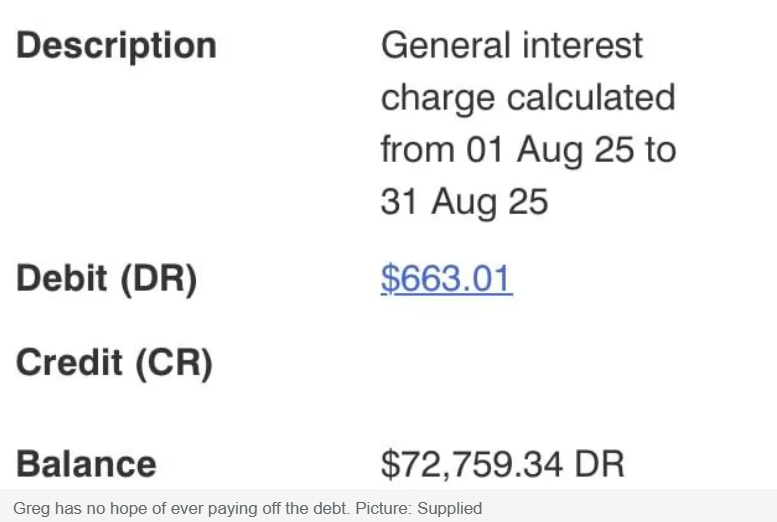Click the word 'debt' in the caption
The image size is (777, 522).
tap(334, 508)
